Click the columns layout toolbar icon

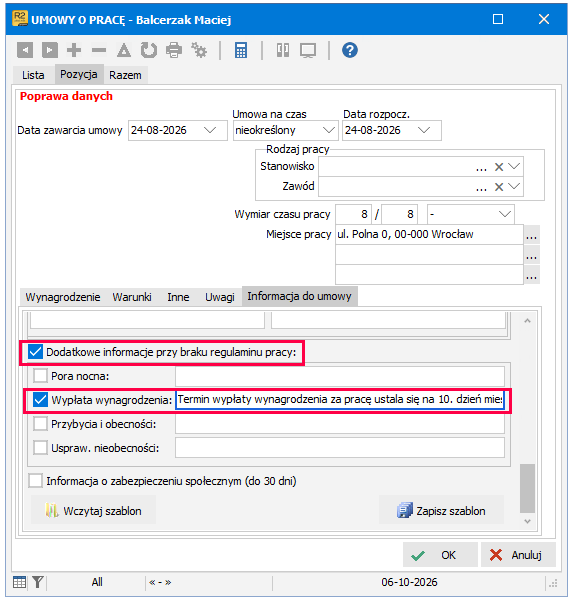click(x=283, y=50)
